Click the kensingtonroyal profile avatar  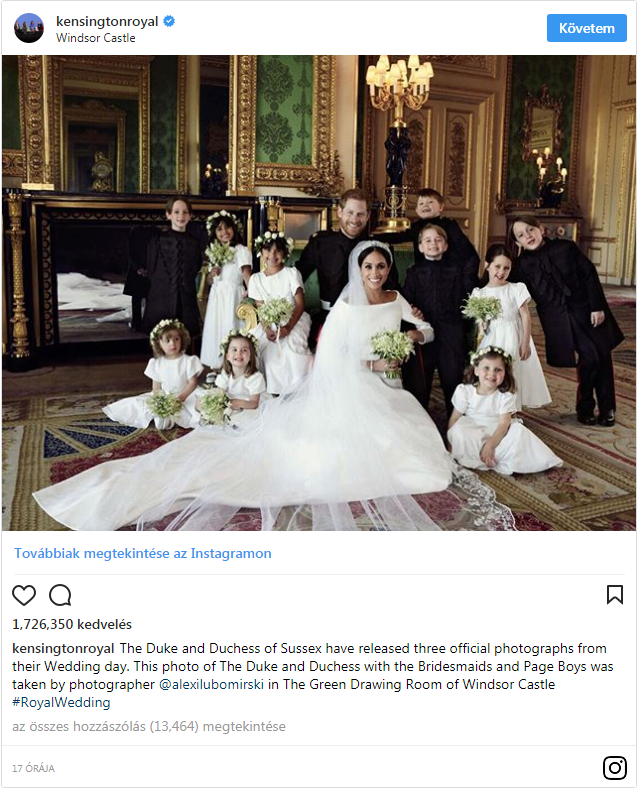29,28
